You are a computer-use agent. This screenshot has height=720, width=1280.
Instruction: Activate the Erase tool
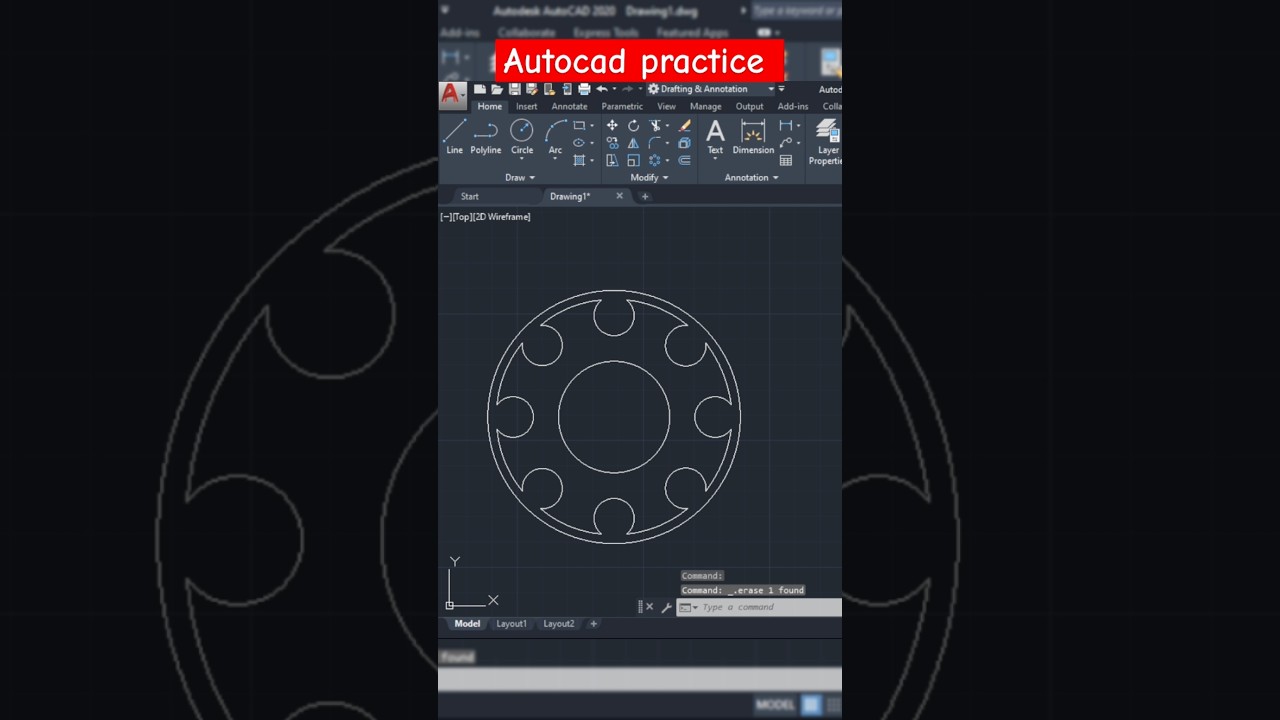click(685, 125)
